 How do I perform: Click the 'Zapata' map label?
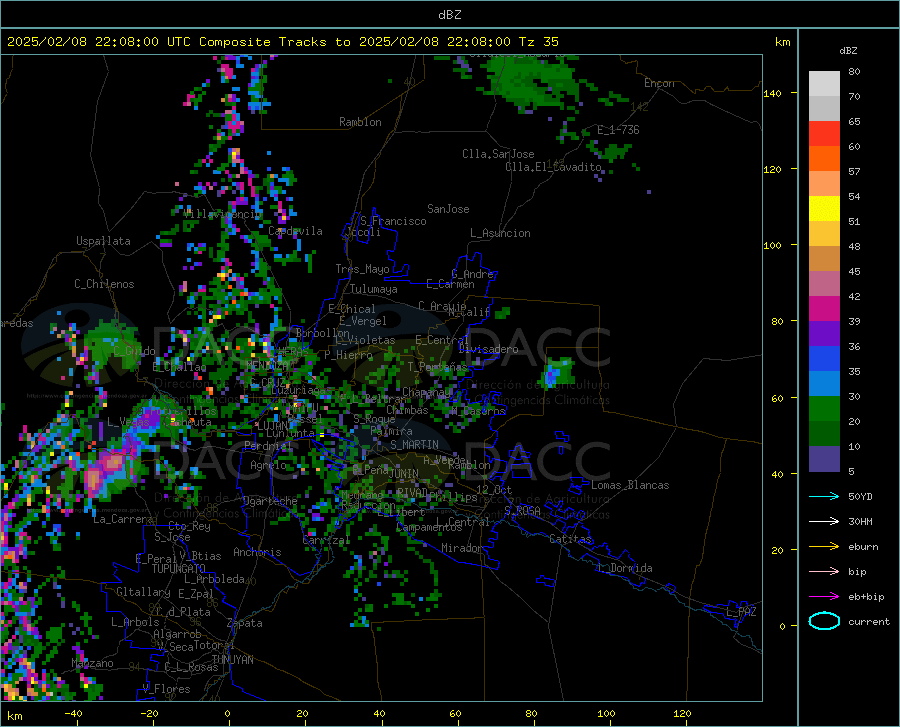245,623
